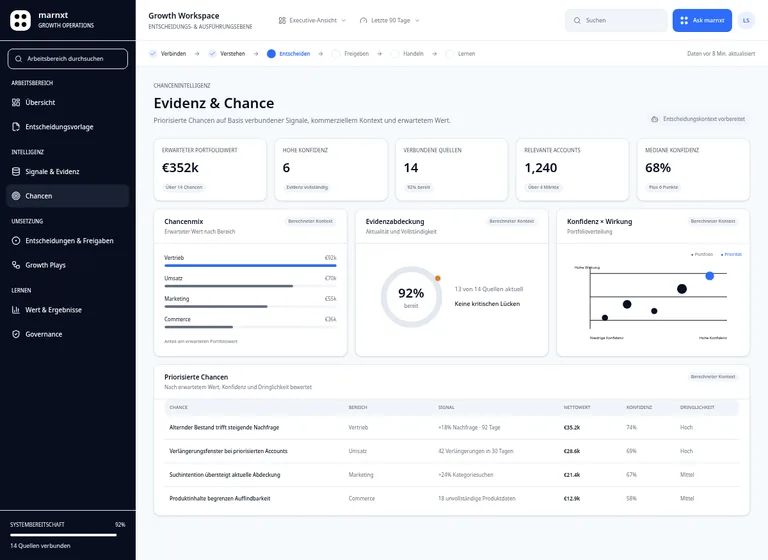This screenshot has width=768, height=560.
Task: Open row Produktinhalte begrenzen Auffindbarkeit
Action: point(452,498)
